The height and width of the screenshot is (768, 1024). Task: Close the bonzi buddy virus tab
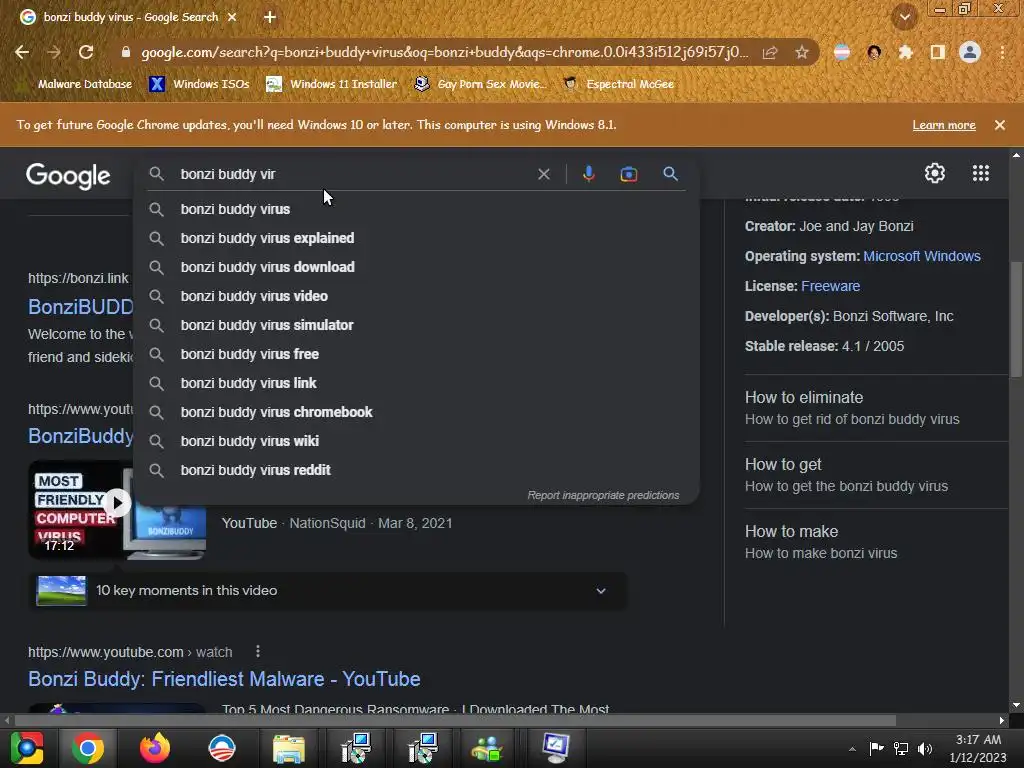coord(232,17)
